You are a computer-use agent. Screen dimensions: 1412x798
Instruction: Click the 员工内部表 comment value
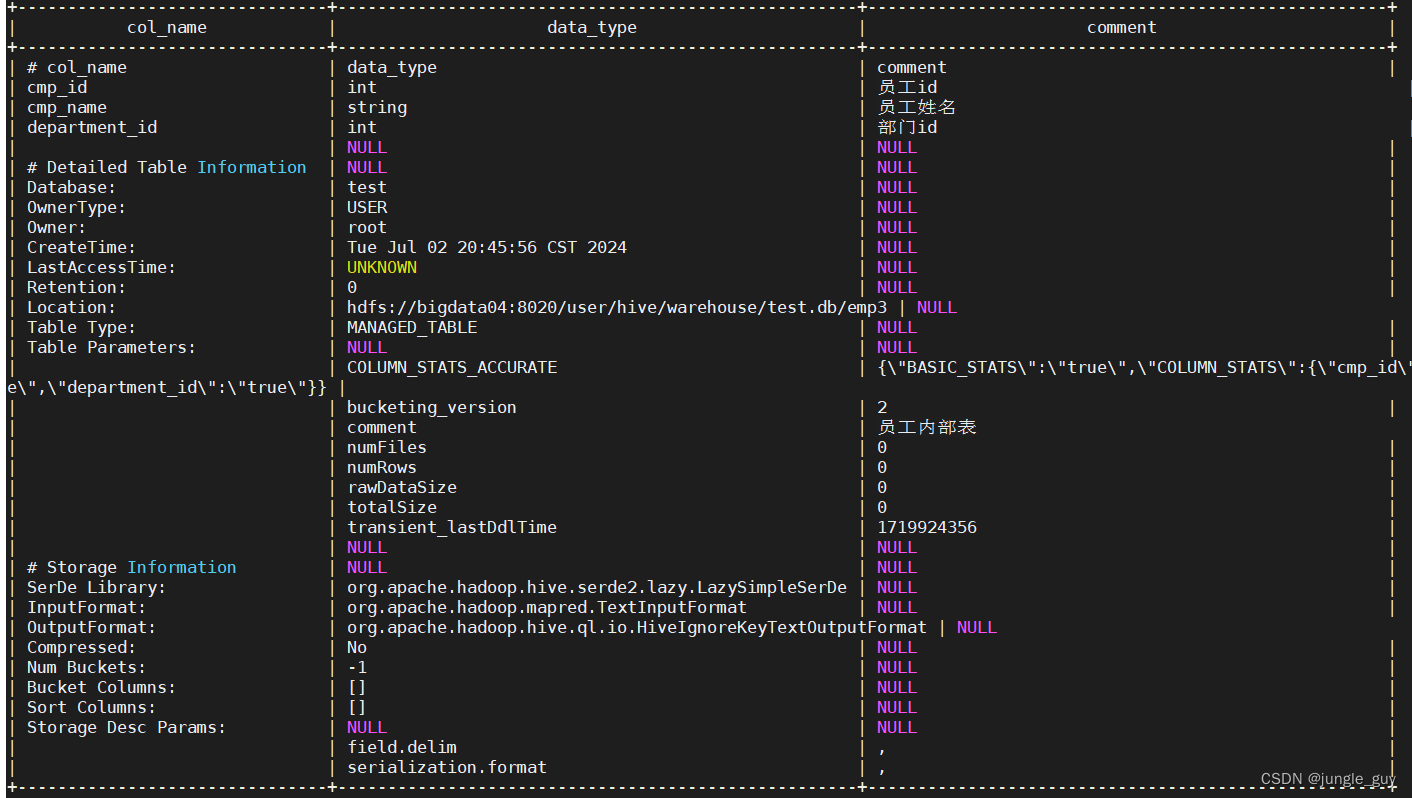click(x=927, y=428)
